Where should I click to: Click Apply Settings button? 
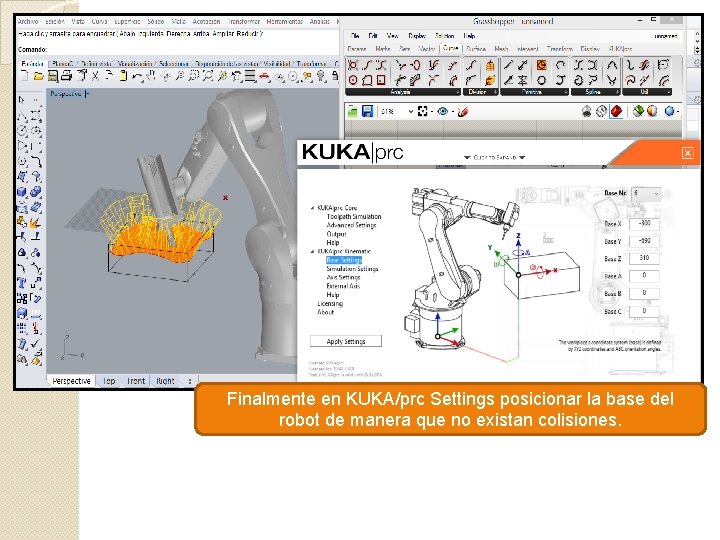[346, 341]
